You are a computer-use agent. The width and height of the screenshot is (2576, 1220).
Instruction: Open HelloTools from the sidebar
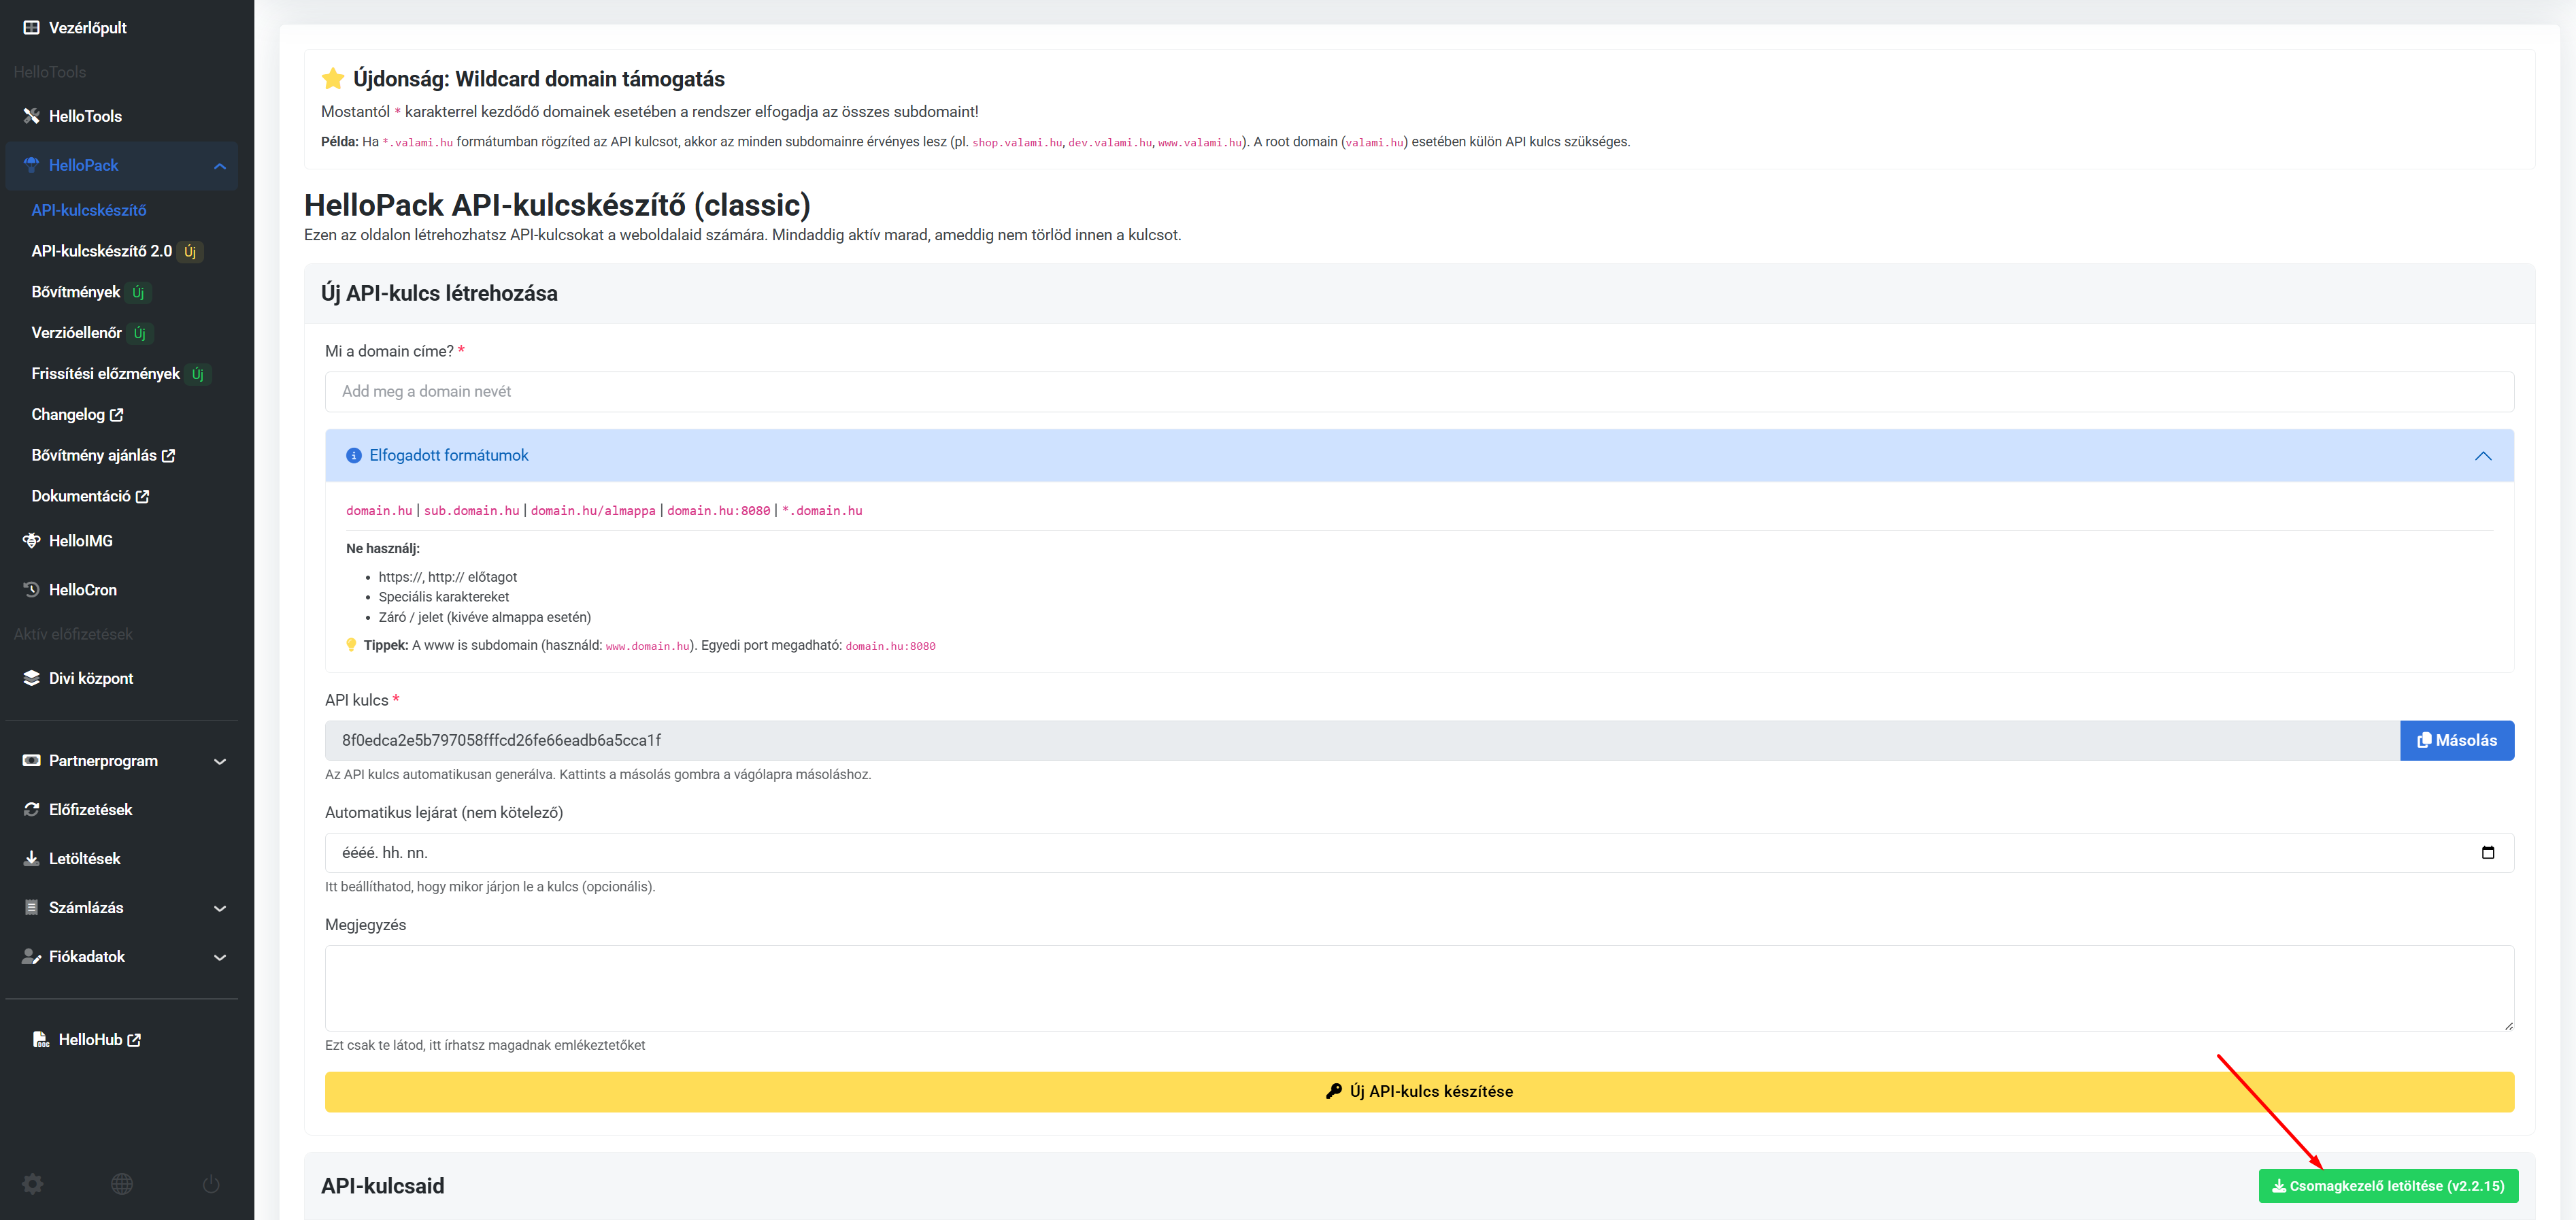pos(85,116)
